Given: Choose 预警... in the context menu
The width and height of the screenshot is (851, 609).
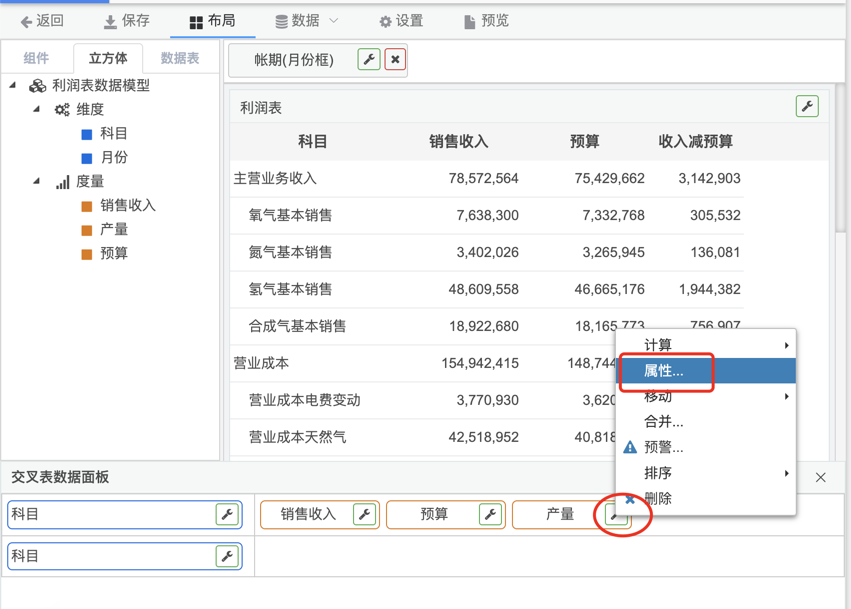Looking at the screenshot, I should tap(664, 447).
